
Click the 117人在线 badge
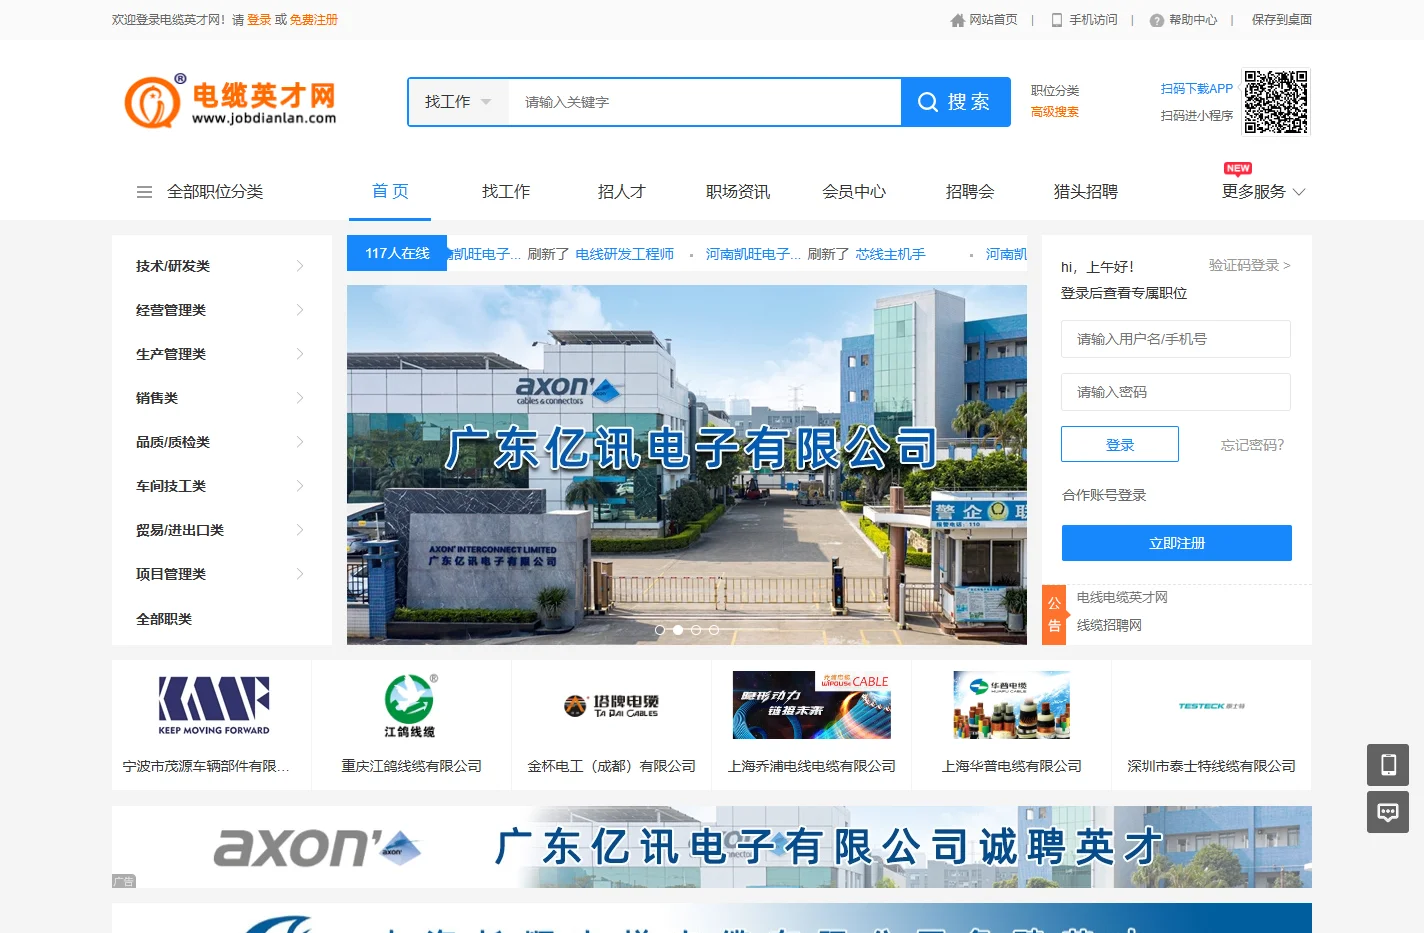coord(397,253)
